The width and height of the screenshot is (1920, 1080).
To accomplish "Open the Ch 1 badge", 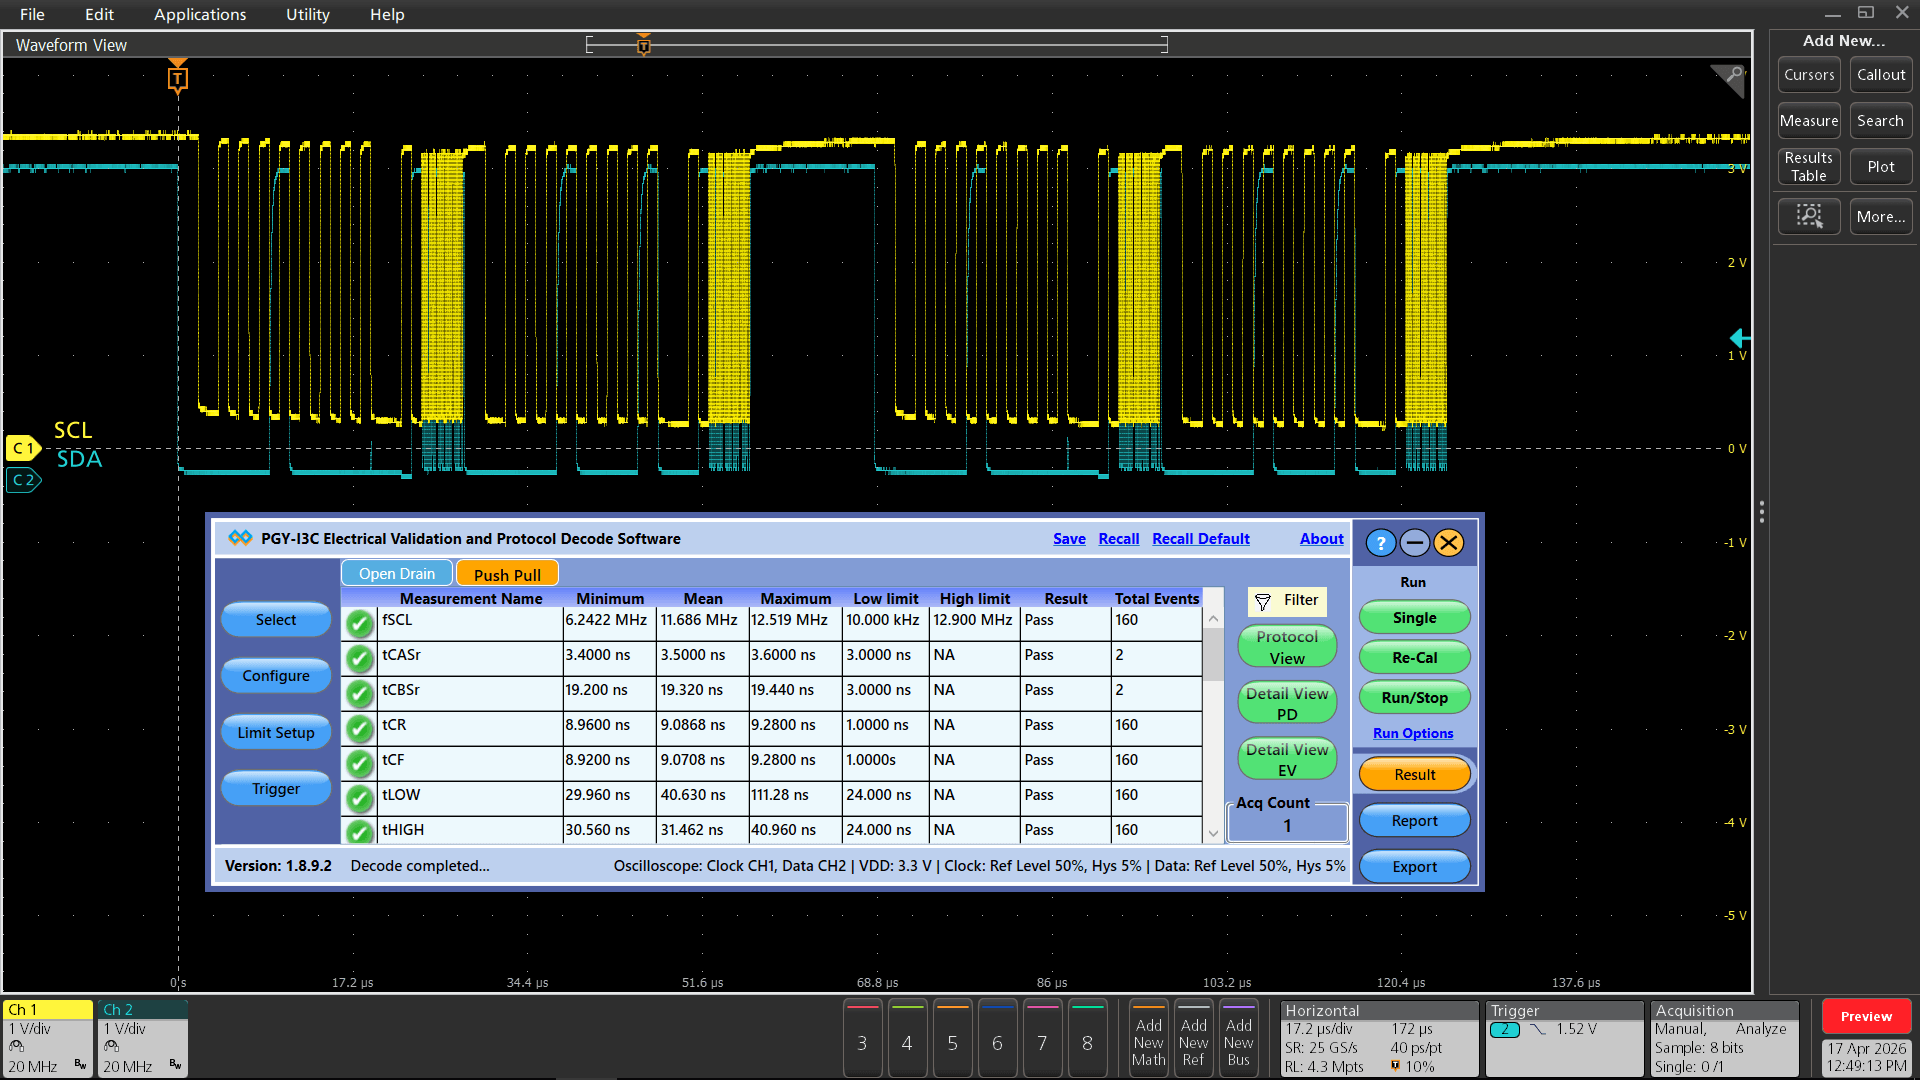I will coord(48,1039).
